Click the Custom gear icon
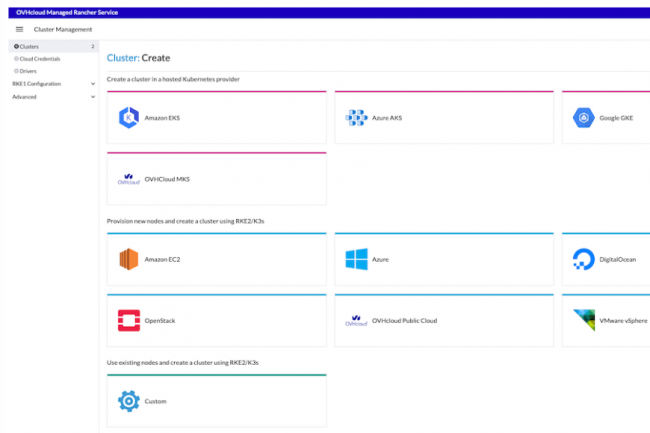The height and width of the screenshot is (433, 650). pyautogui.click(x=129, y=401)
